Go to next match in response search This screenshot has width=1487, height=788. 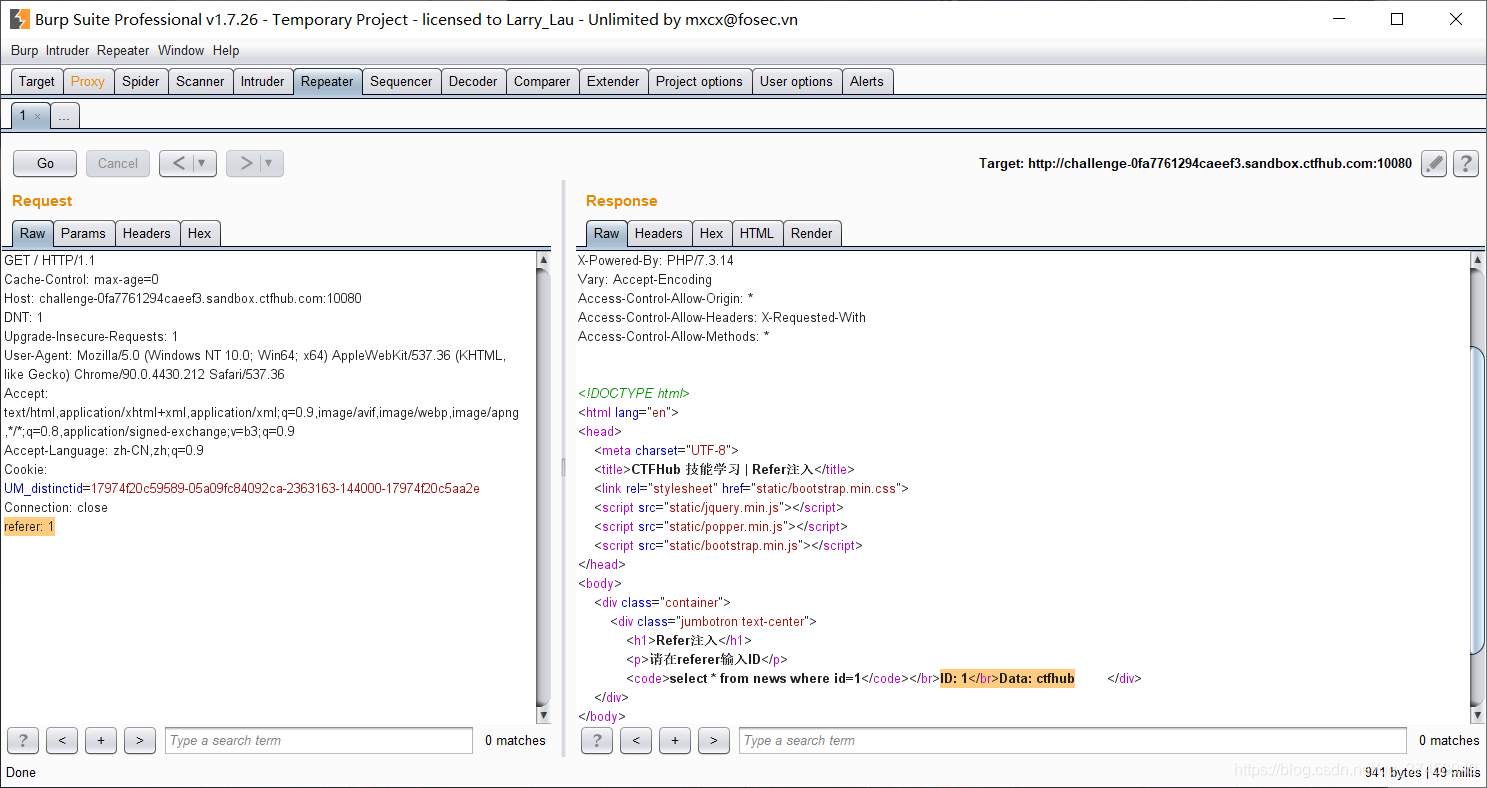point(714,740)
